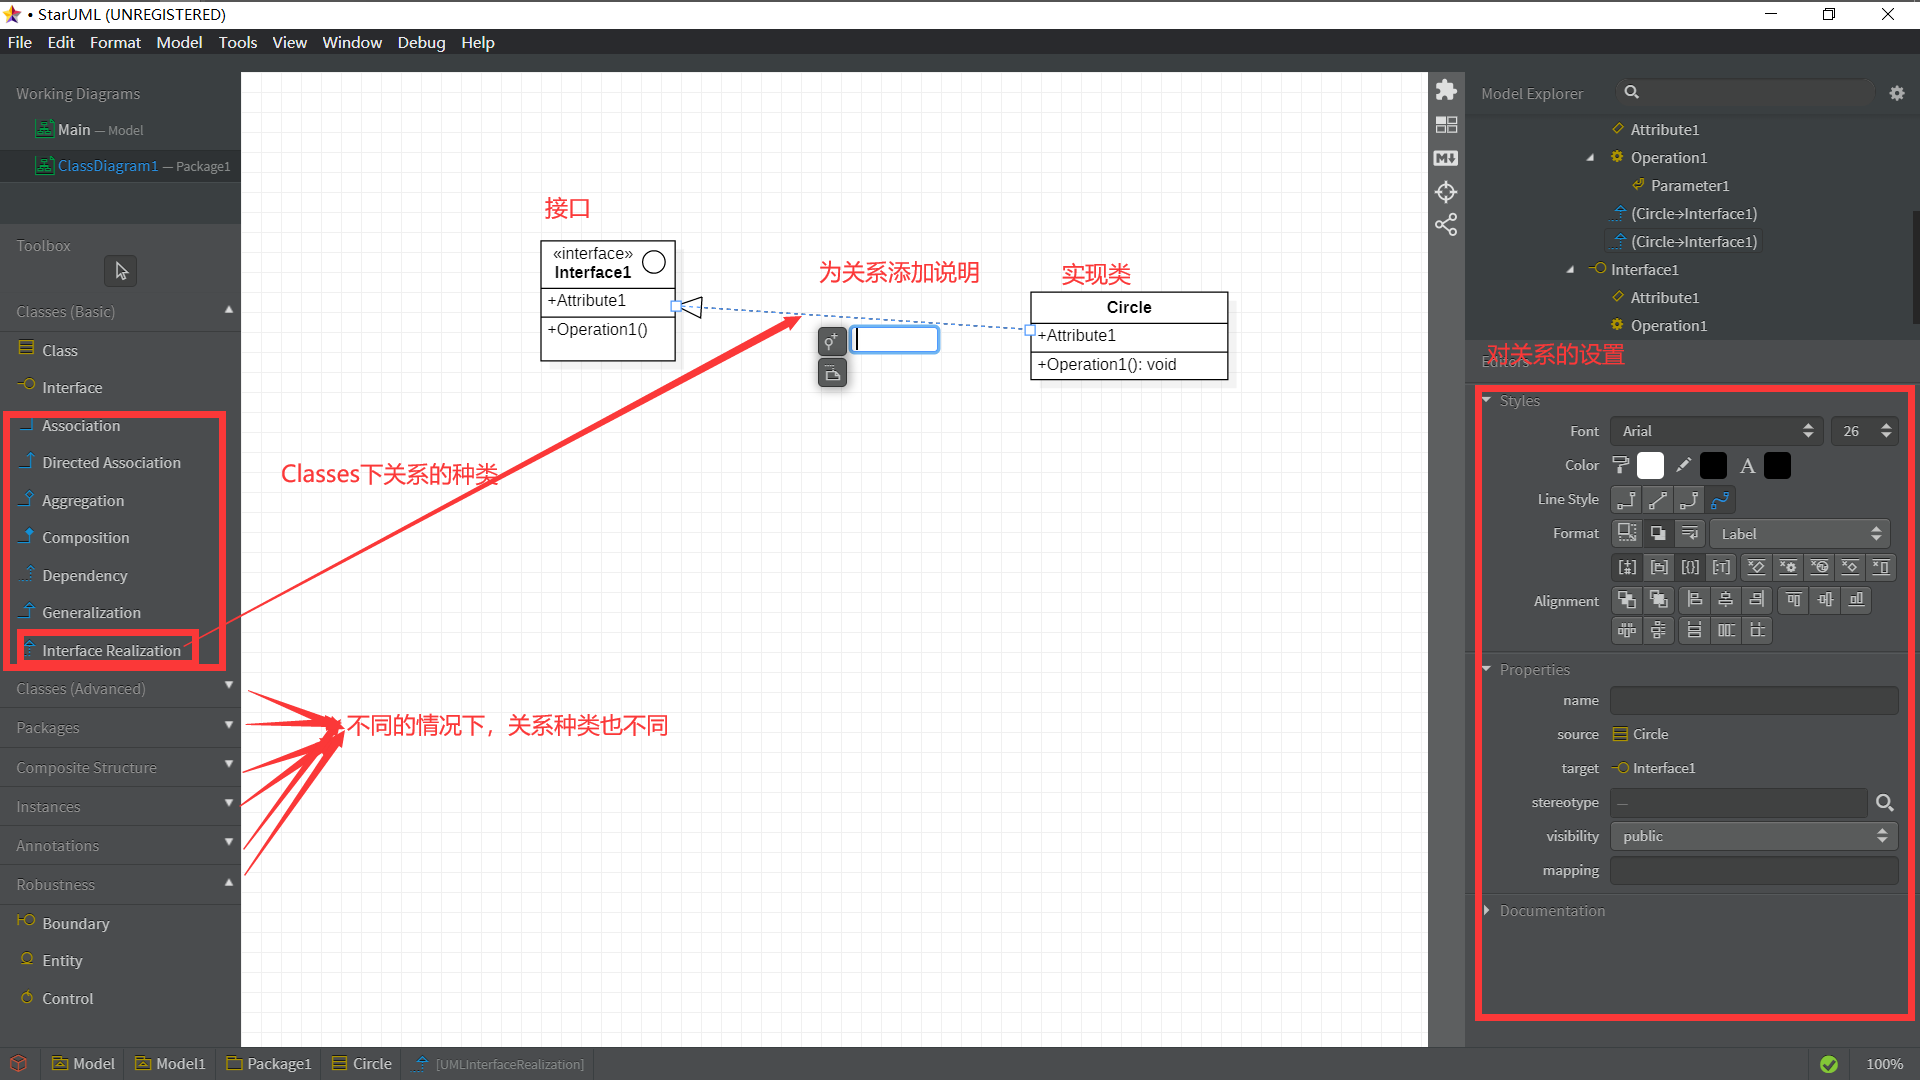Screen dimensions: 1920x1080
Task: Choose curved line style
Action: pos(1720,500)
